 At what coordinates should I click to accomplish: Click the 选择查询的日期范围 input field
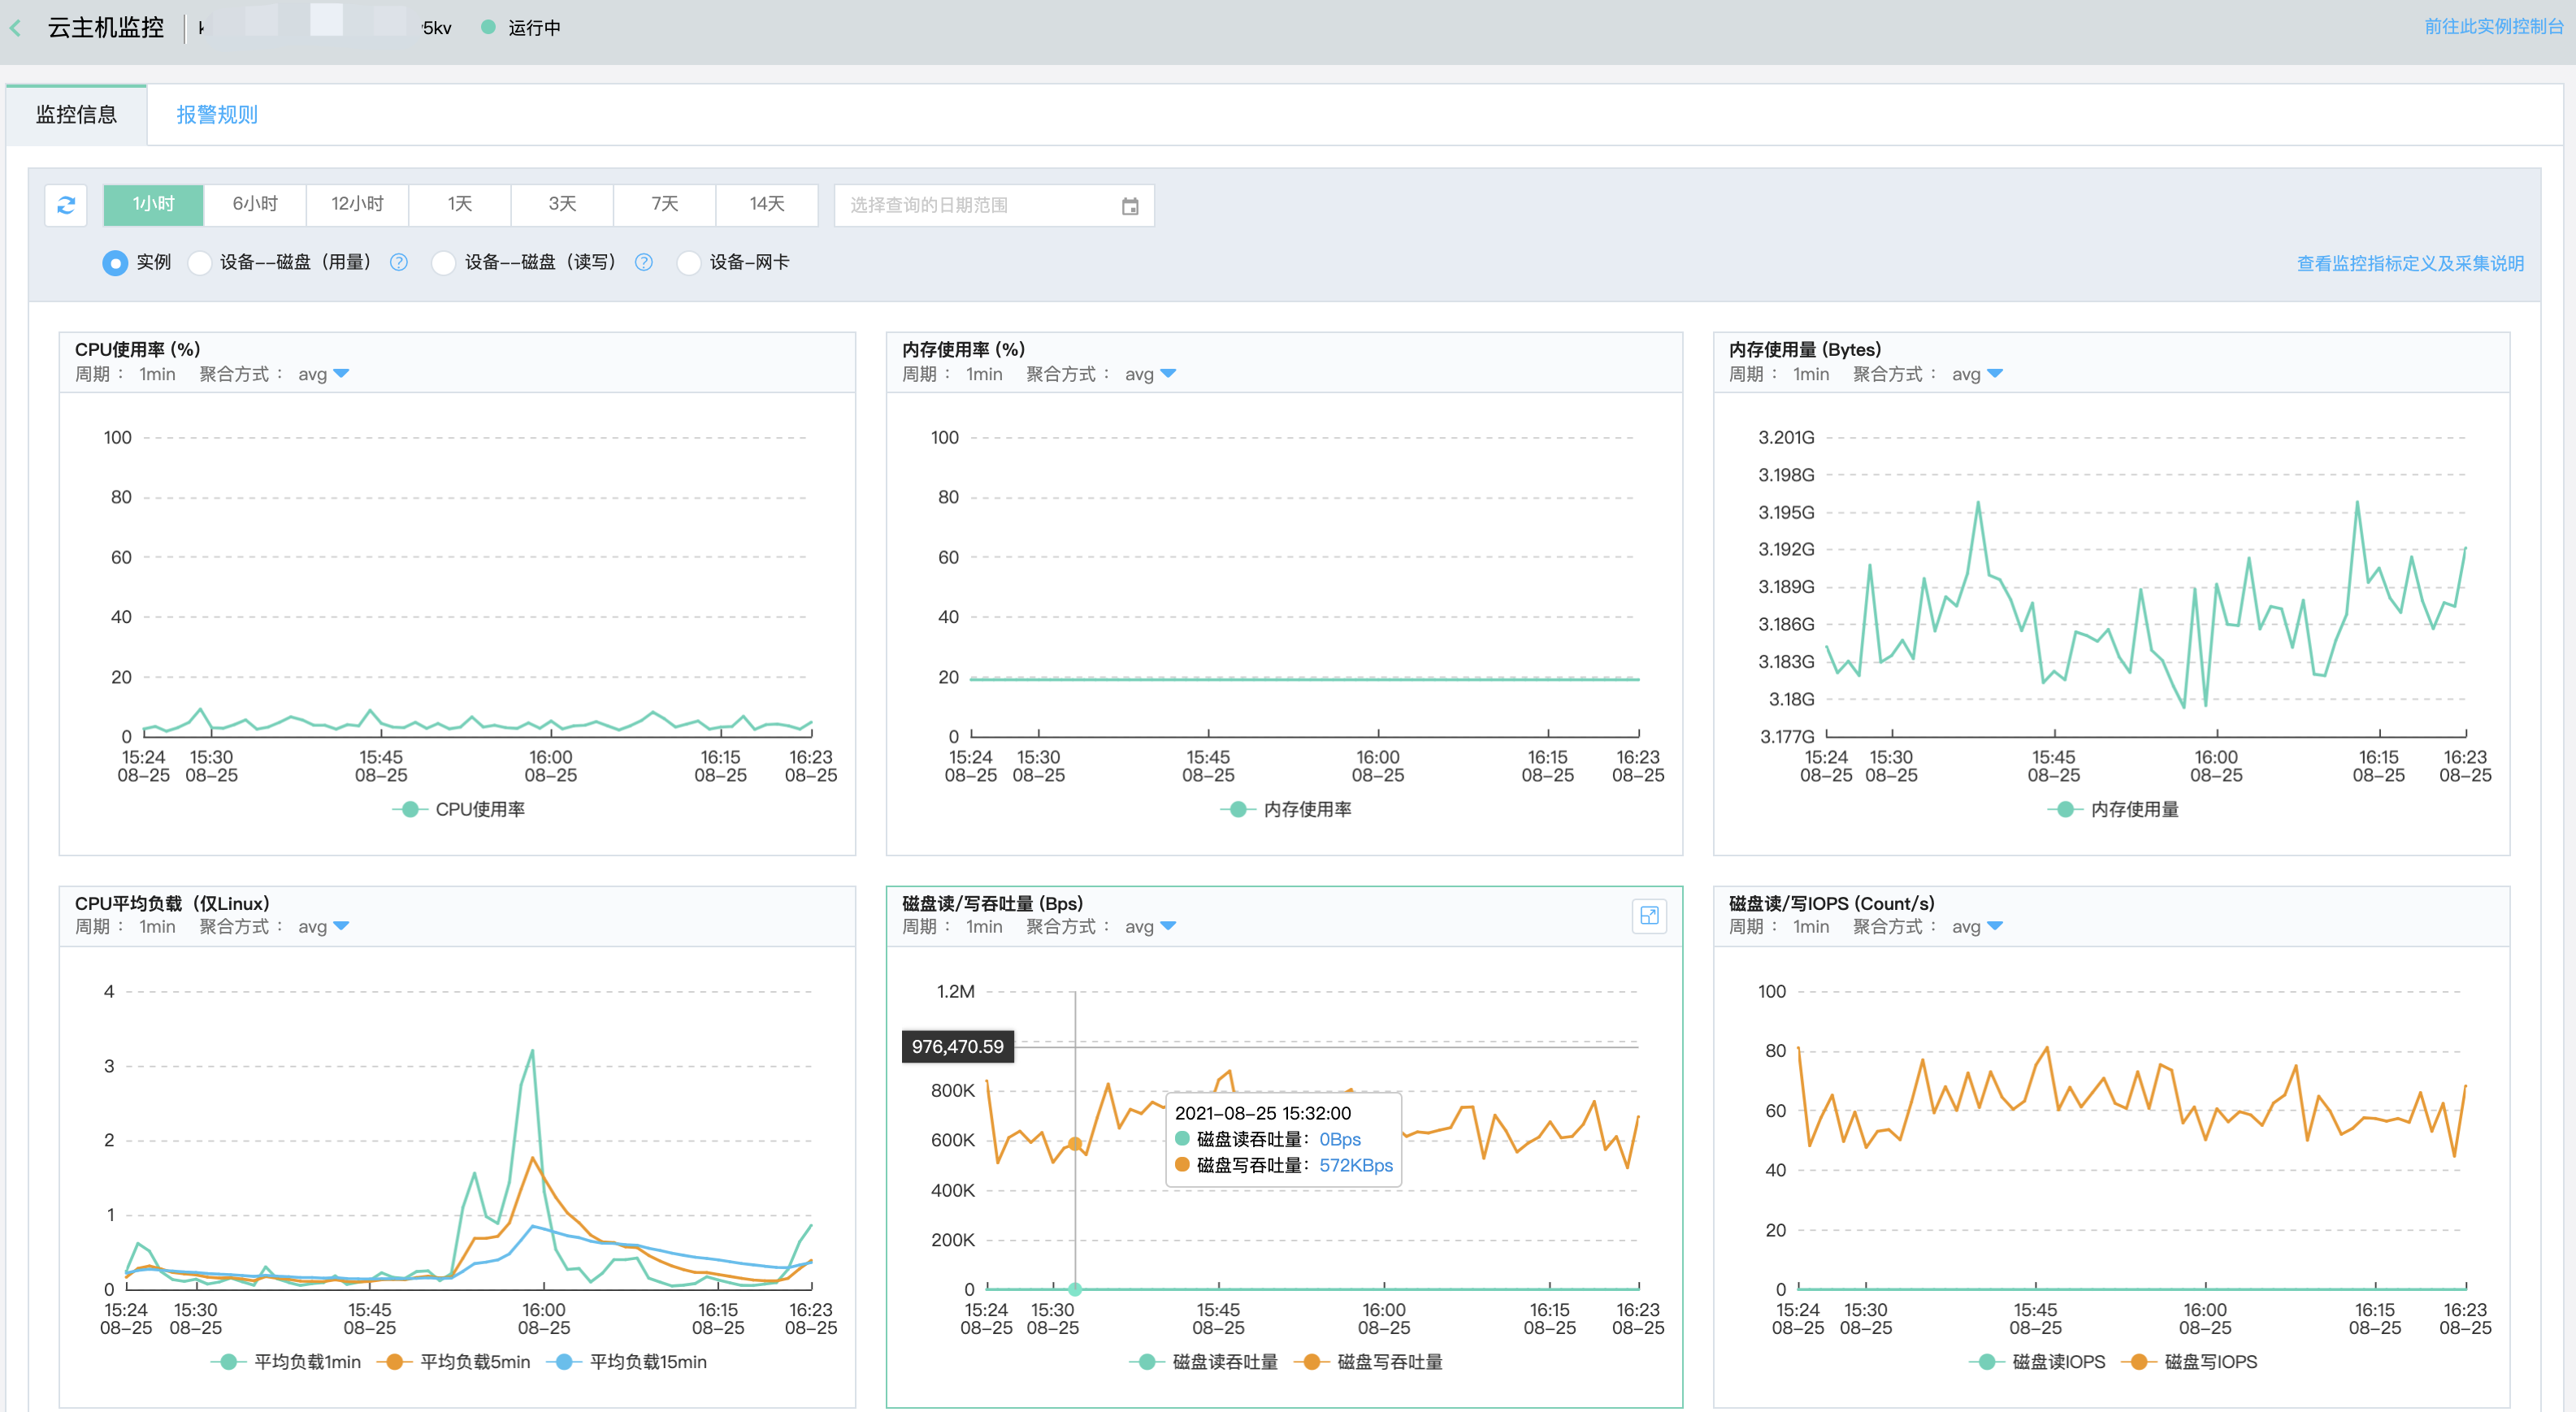[x=994, y=205]
